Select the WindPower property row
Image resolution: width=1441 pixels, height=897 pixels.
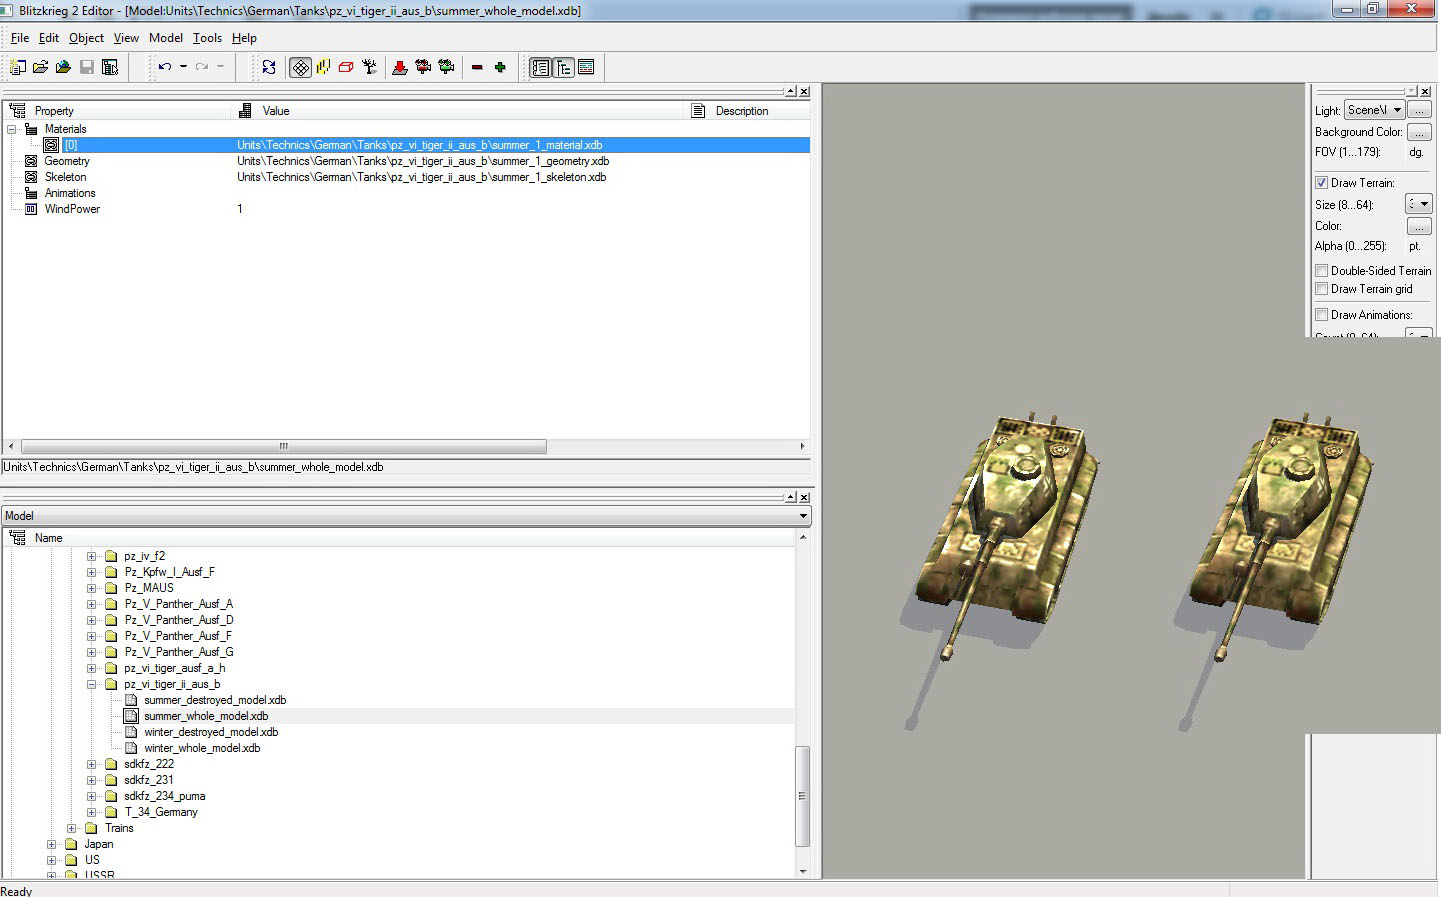(x=406, y=209)
